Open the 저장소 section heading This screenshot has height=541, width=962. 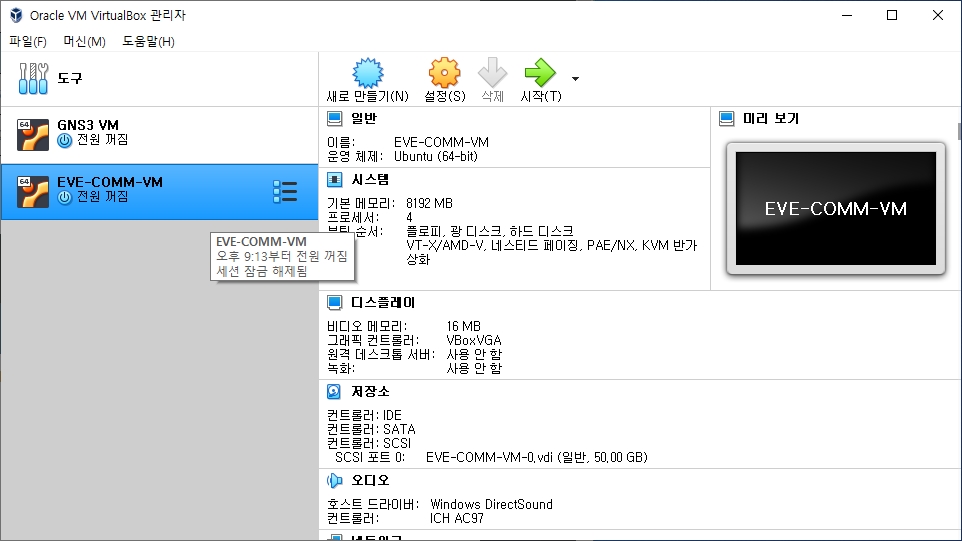coord(370,391)
